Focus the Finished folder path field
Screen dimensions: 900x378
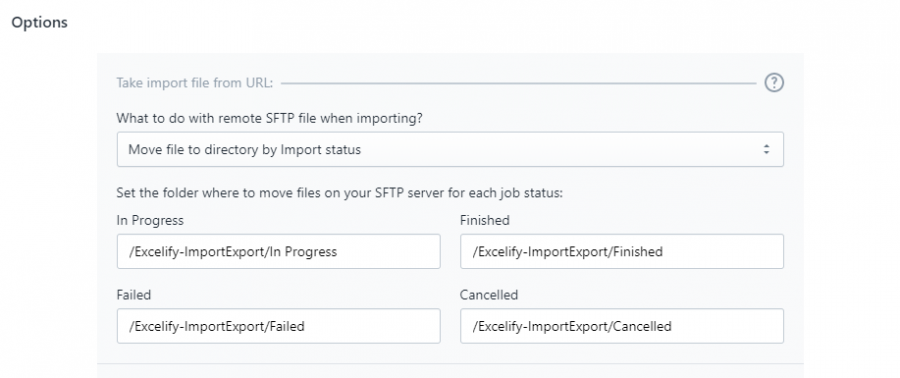tap(622, 251)
